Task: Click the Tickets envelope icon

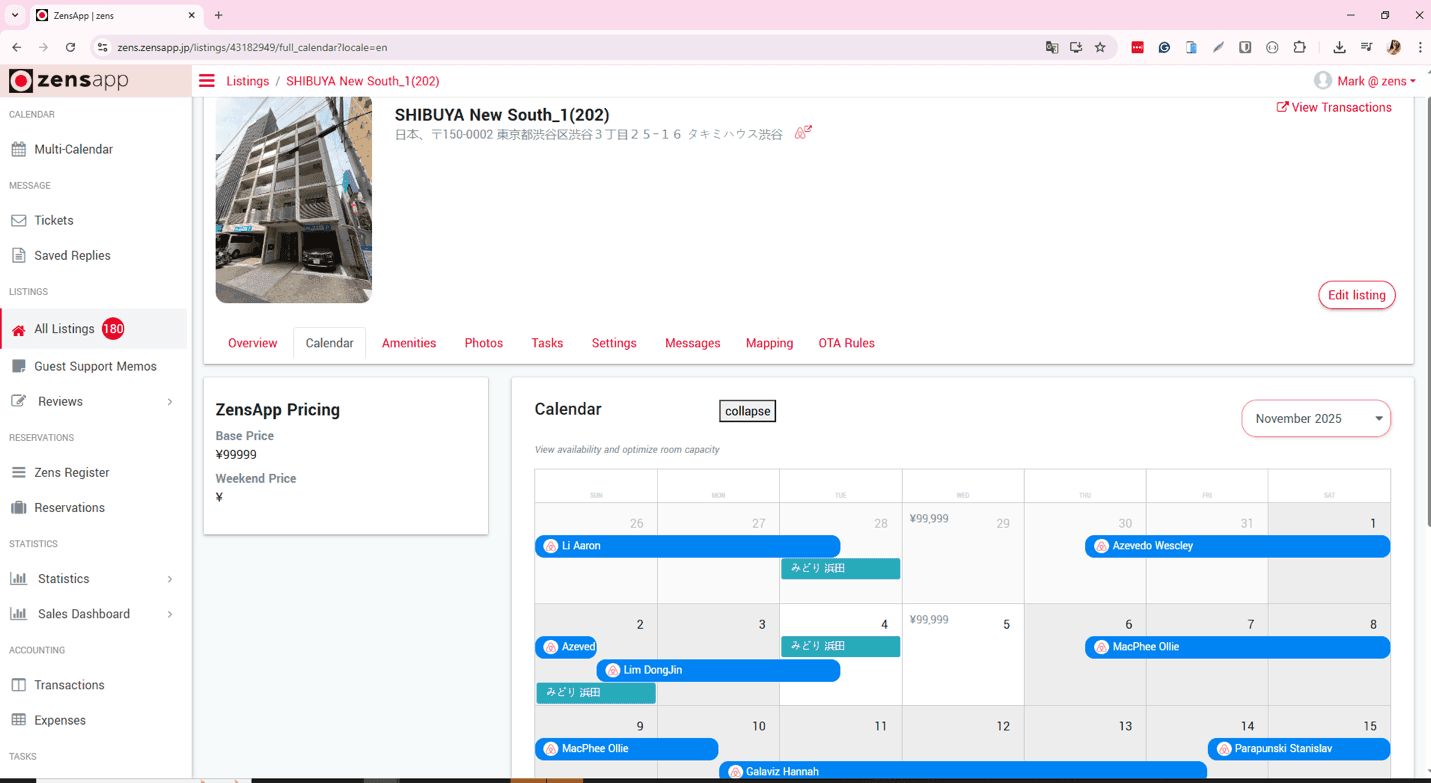Action: [18, 220]
